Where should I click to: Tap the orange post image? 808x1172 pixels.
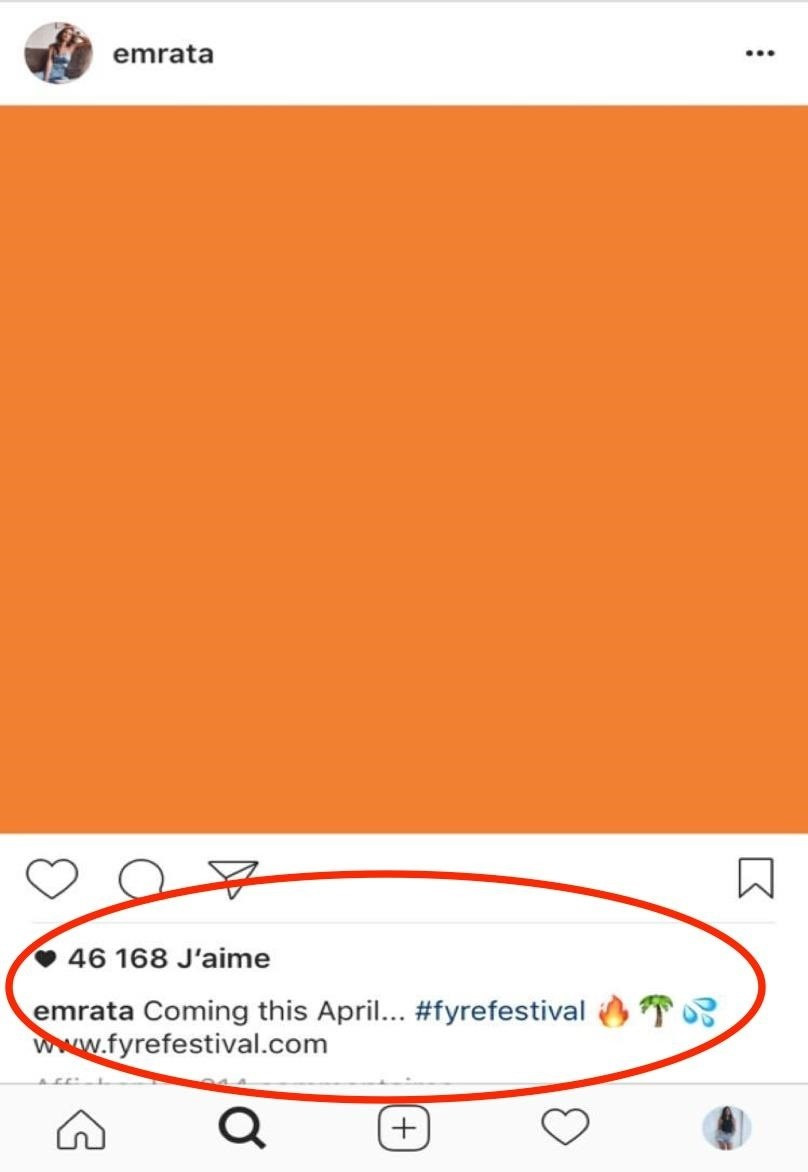pyautogui.click(x=404, y=469)
